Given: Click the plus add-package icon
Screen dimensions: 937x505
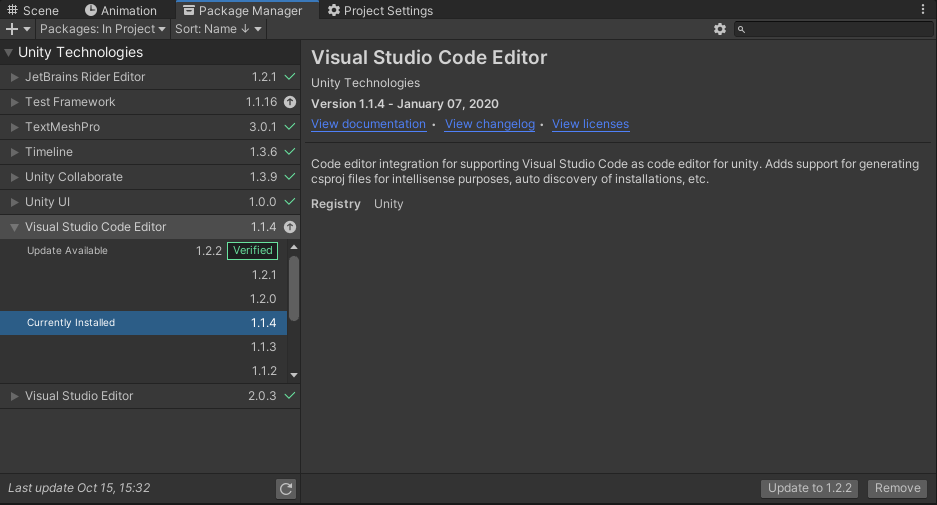Looking at the screenshot, I should click(14, 29).
